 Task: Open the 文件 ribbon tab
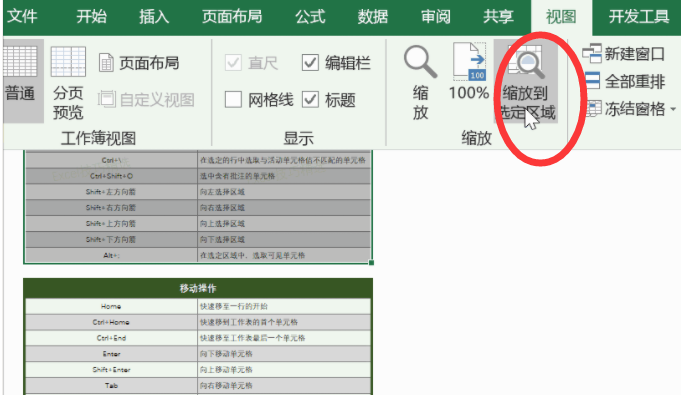coord(22,17)
